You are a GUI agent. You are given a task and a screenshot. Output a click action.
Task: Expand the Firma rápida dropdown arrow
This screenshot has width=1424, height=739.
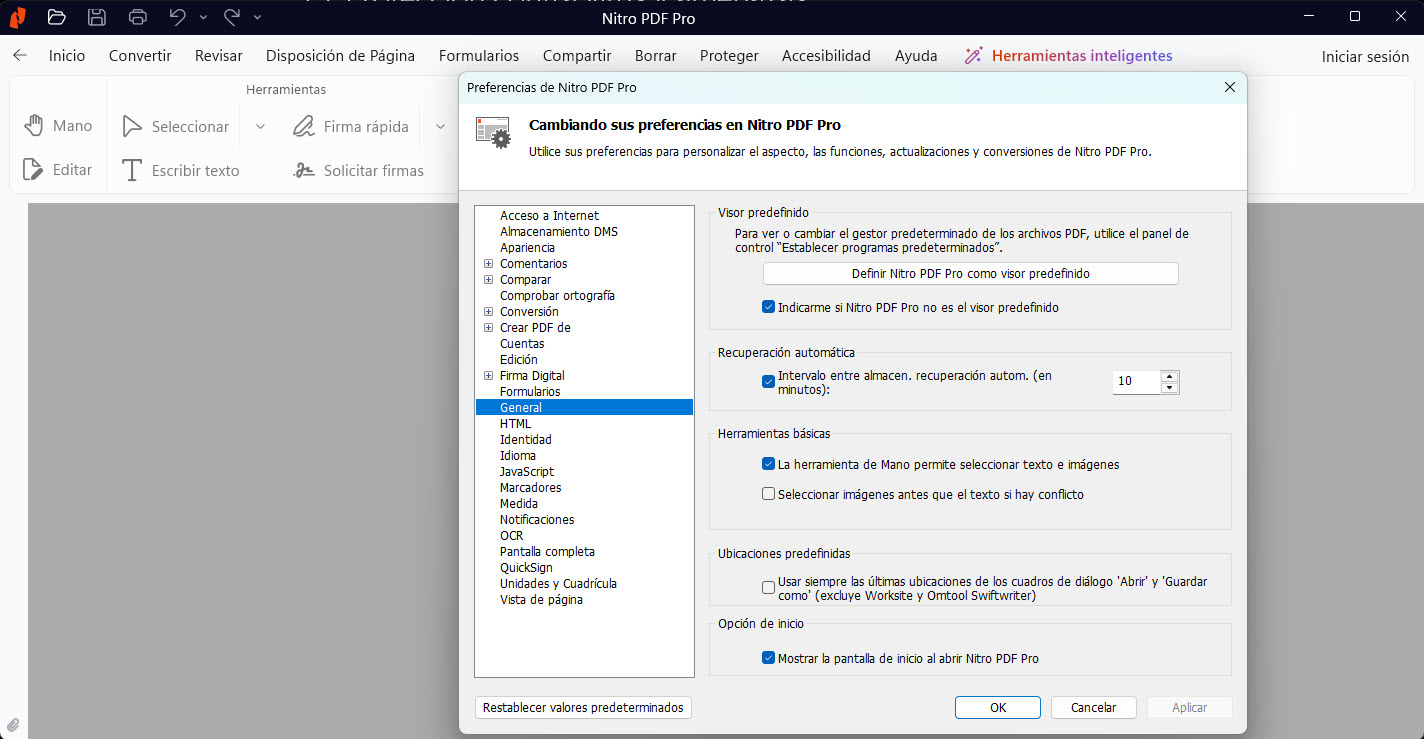pos(440,126)
